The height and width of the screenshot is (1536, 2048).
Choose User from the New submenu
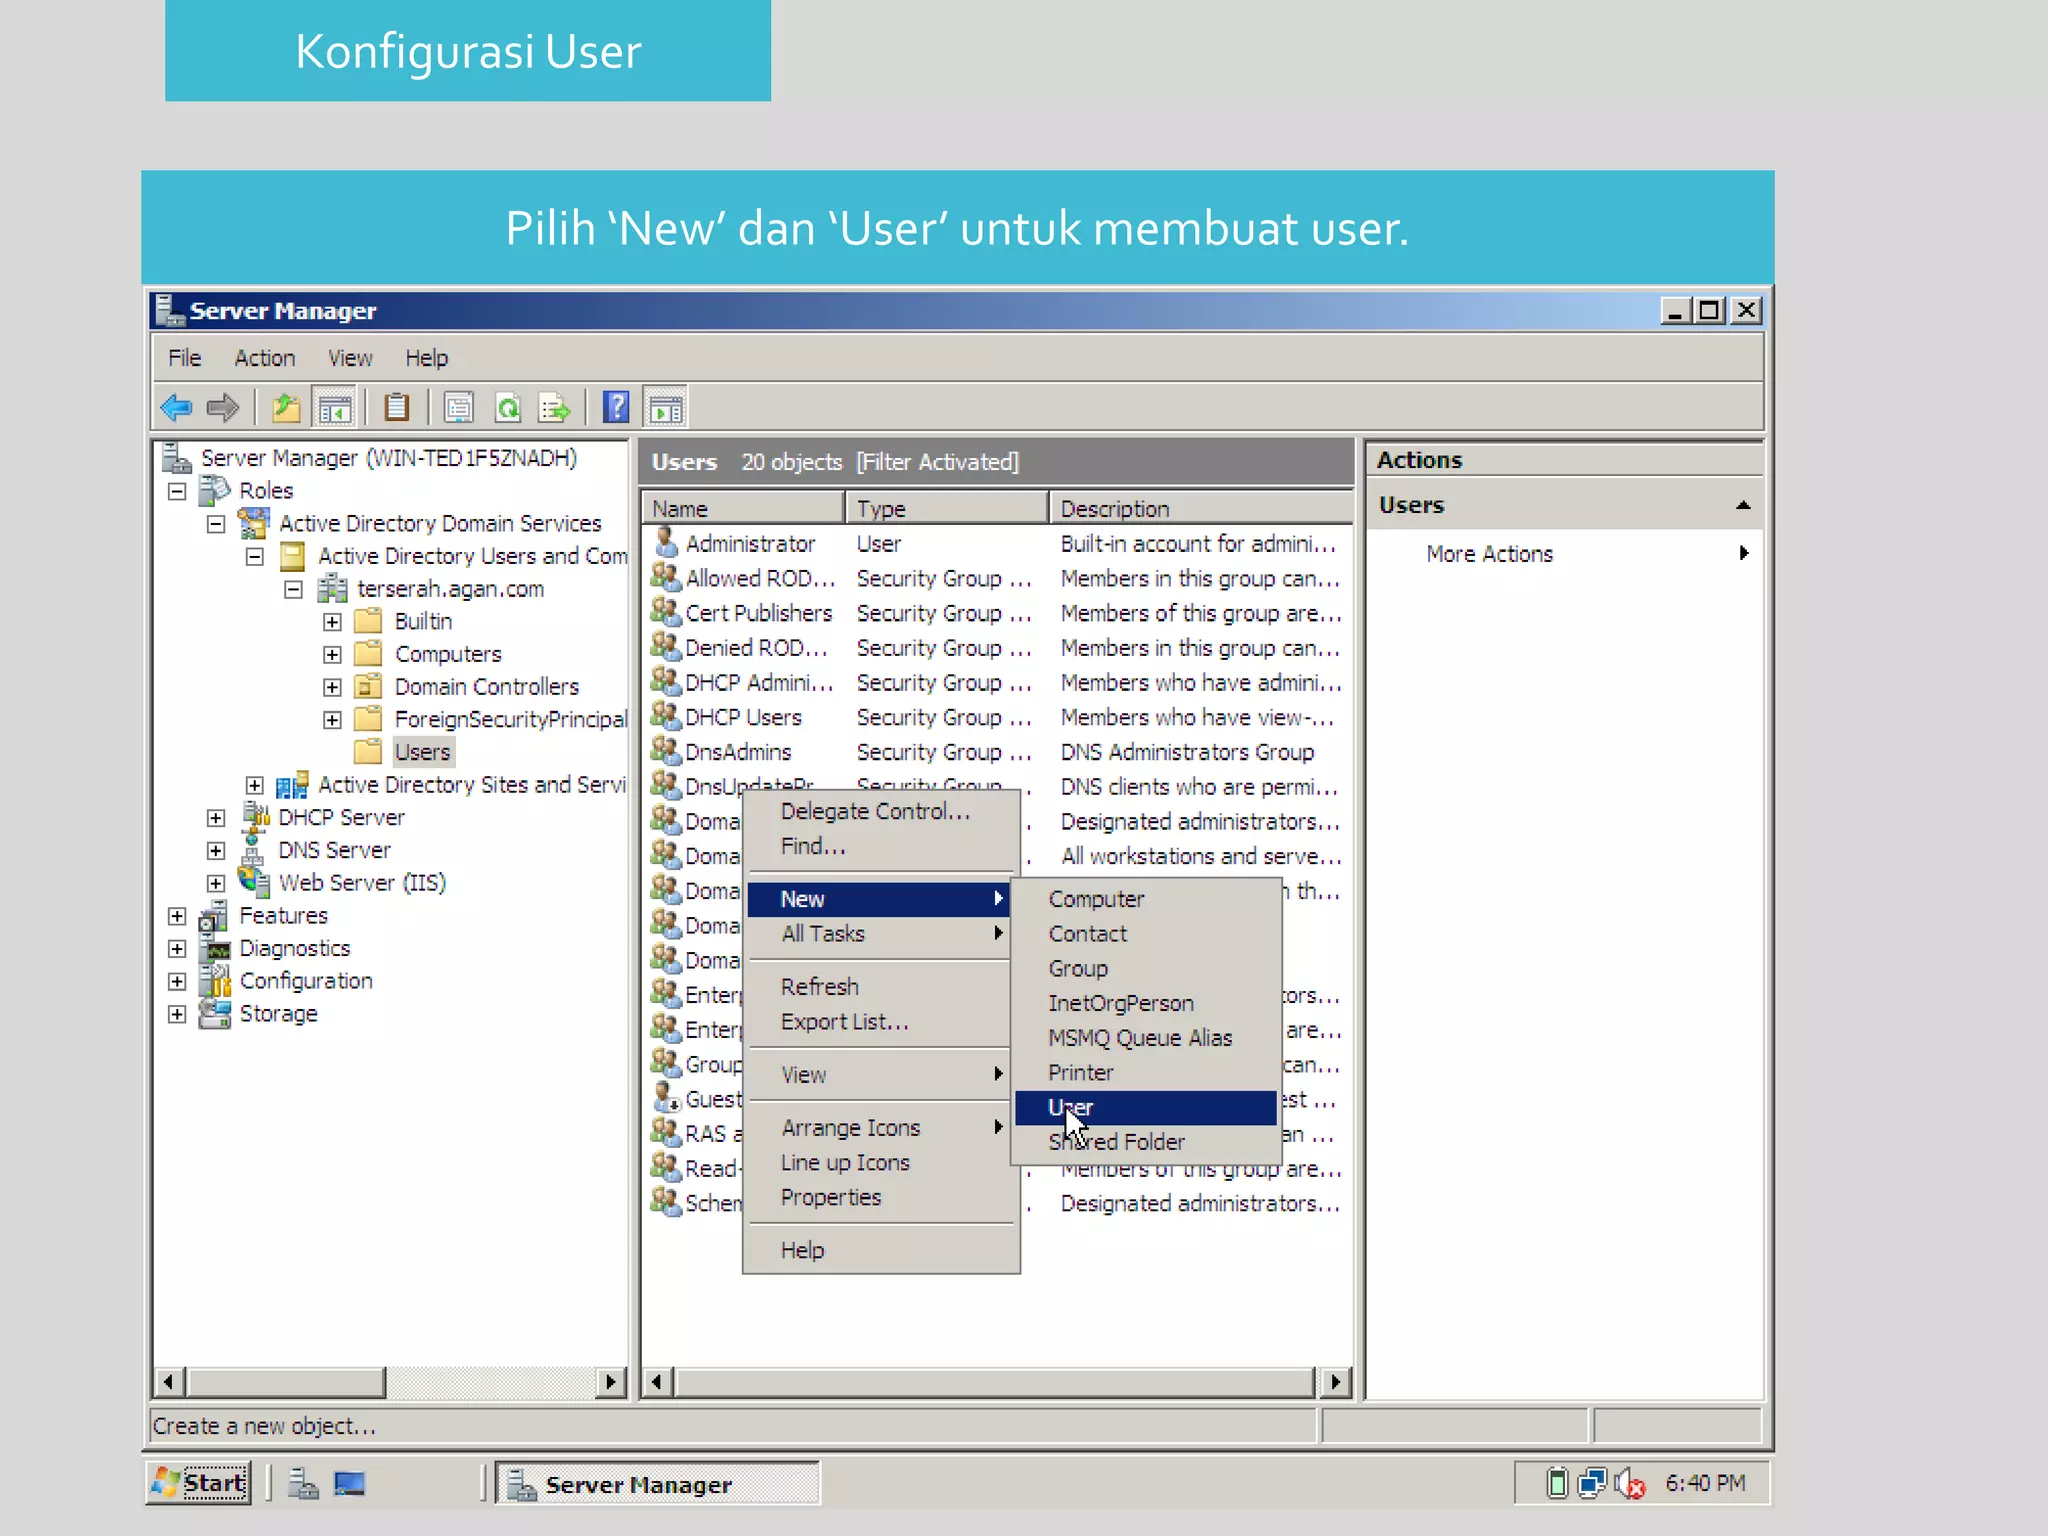pyautogui.click(x=1146, y=1107)
